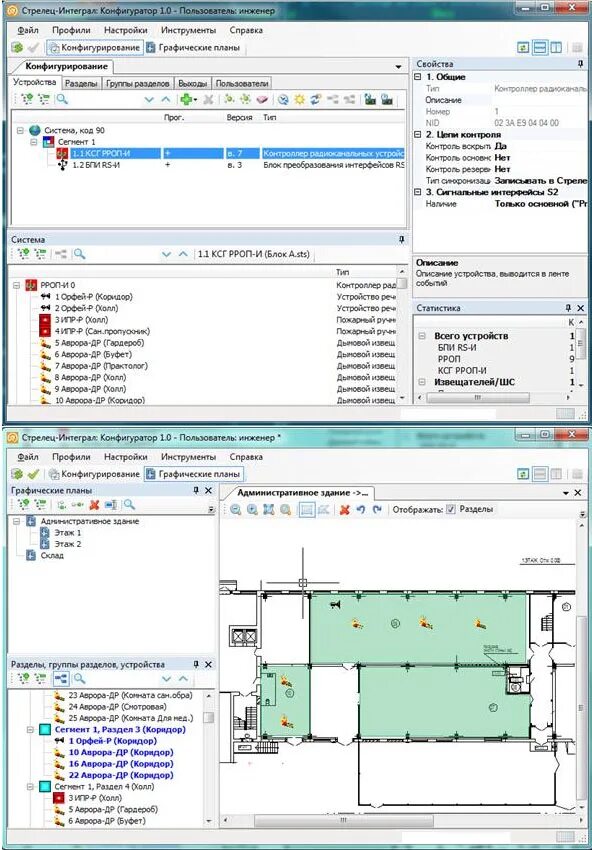Toggle selection mode button on plan toolbar

307,510
